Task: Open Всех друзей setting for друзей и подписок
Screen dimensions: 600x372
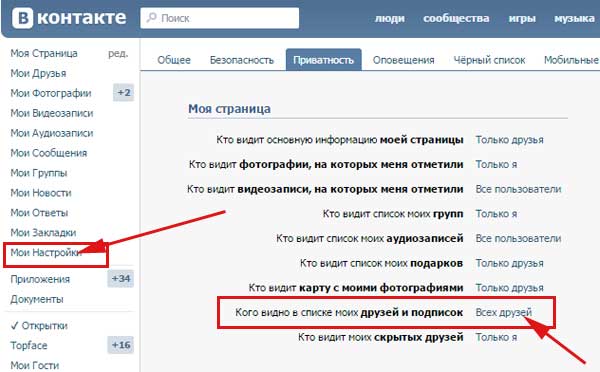Action: [x=504, y=312]
